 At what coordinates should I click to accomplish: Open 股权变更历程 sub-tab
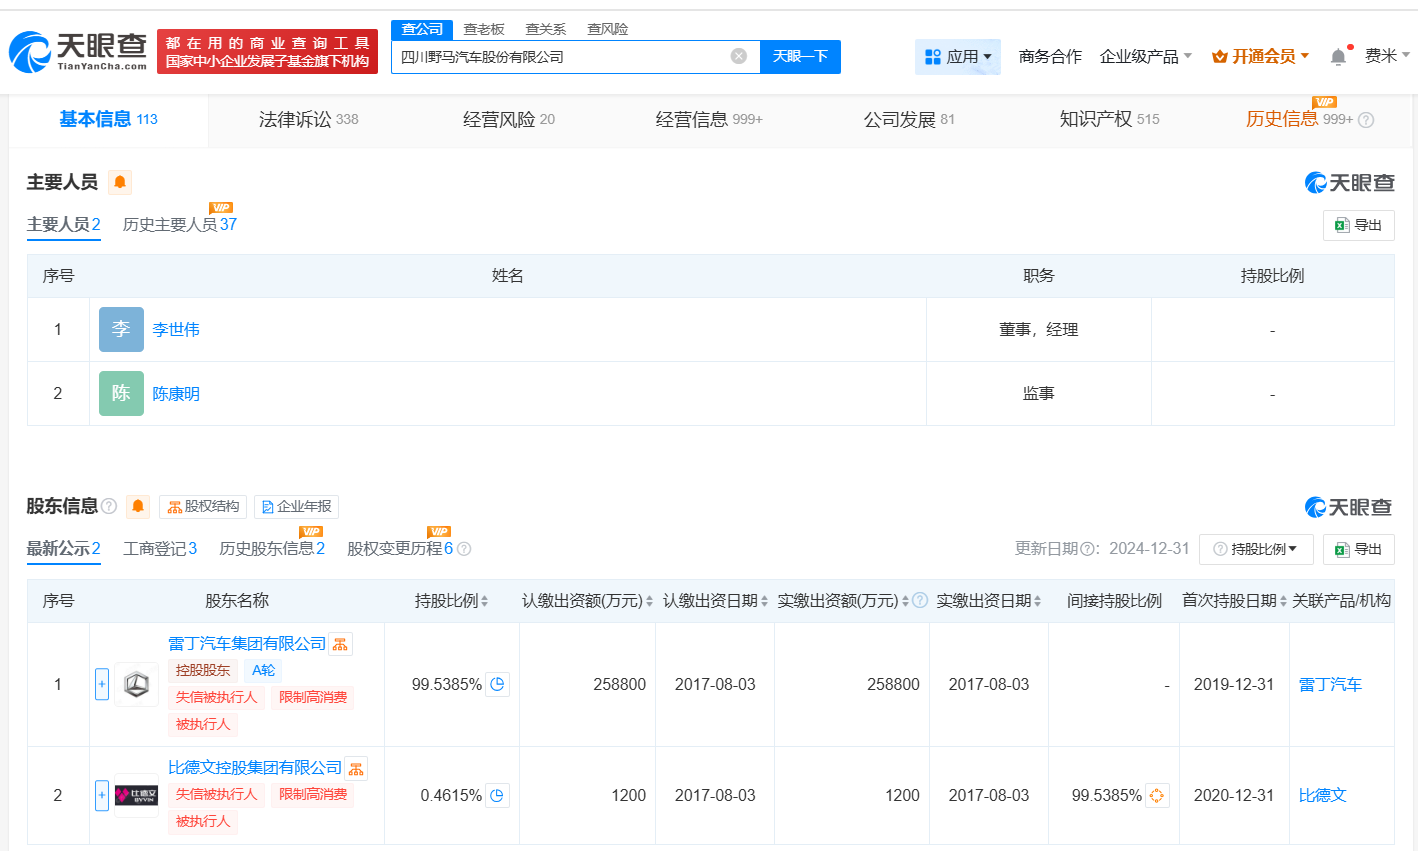pyautogui.click(x=400, y=549)
